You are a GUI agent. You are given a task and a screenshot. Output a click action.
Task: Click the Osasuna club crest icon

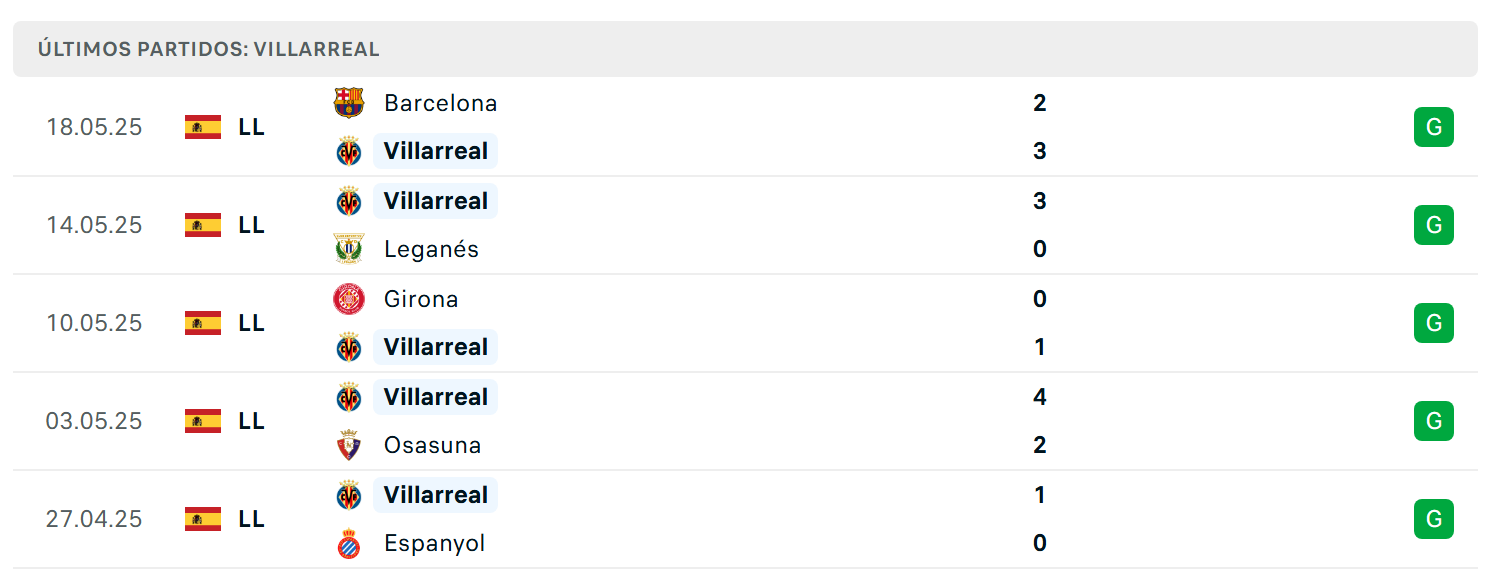coord(349,445)
